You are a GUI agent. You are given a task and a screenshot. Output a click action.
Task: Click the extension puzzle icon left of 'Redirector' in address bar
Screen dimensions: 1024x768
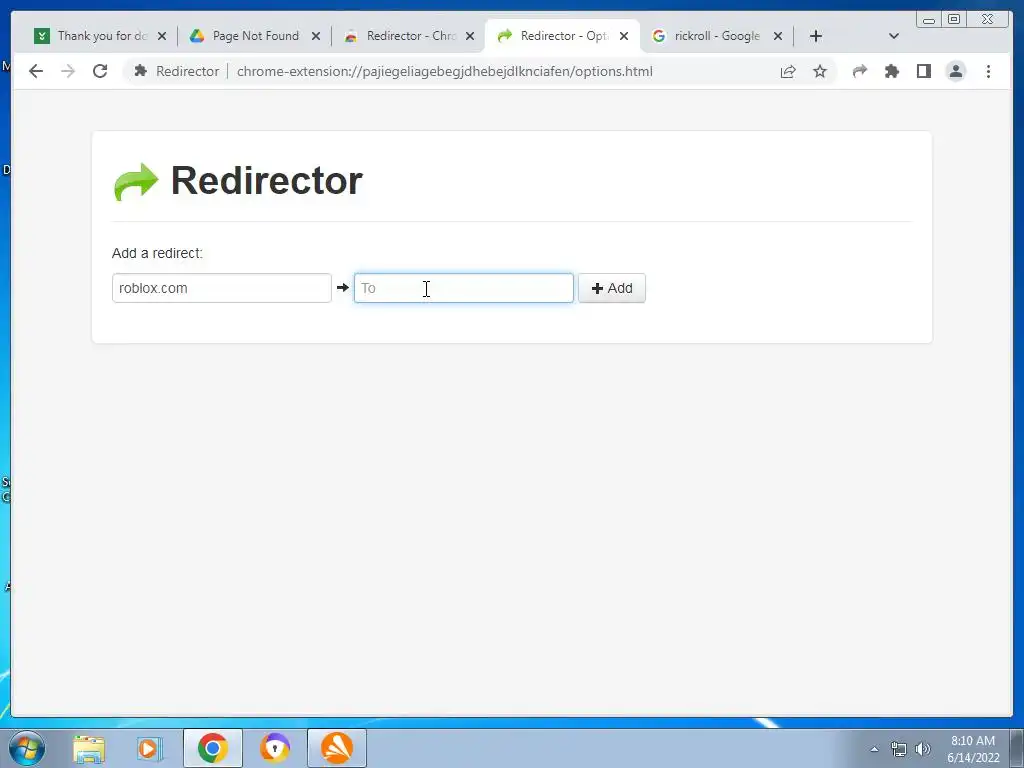140,71
